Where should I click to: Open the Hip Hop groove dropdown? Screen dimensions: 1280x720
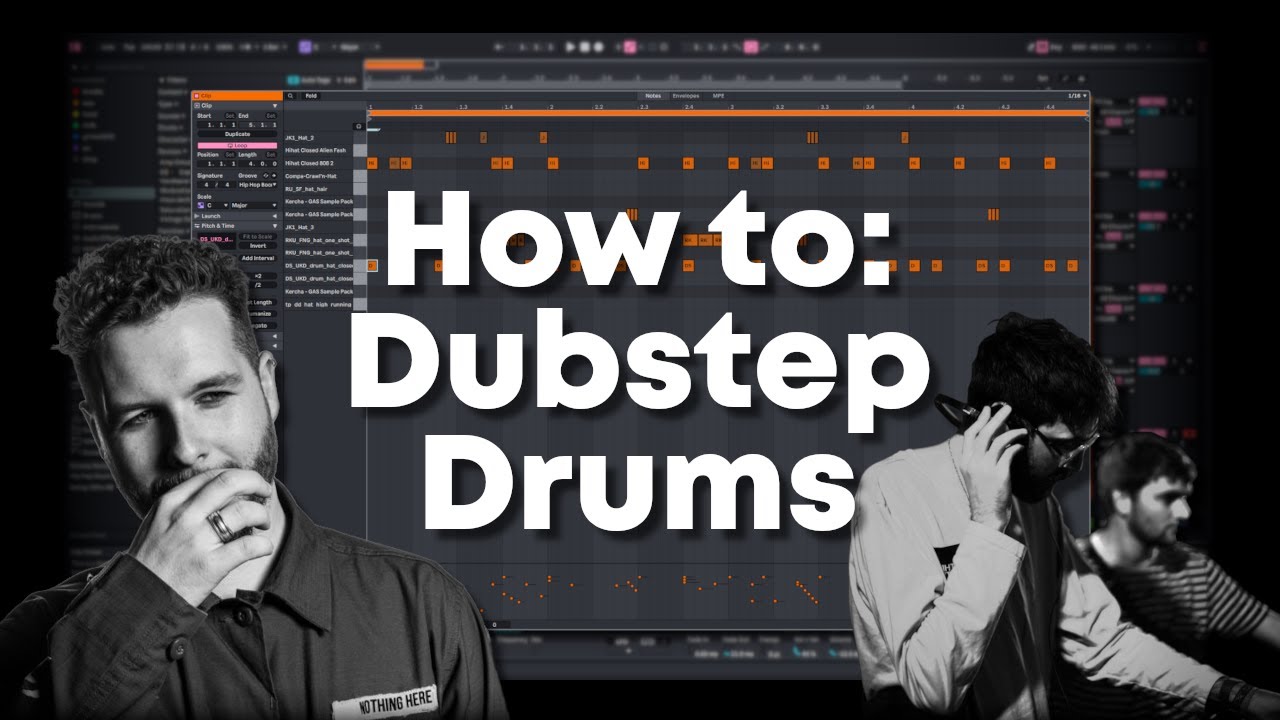click(256, 185)
